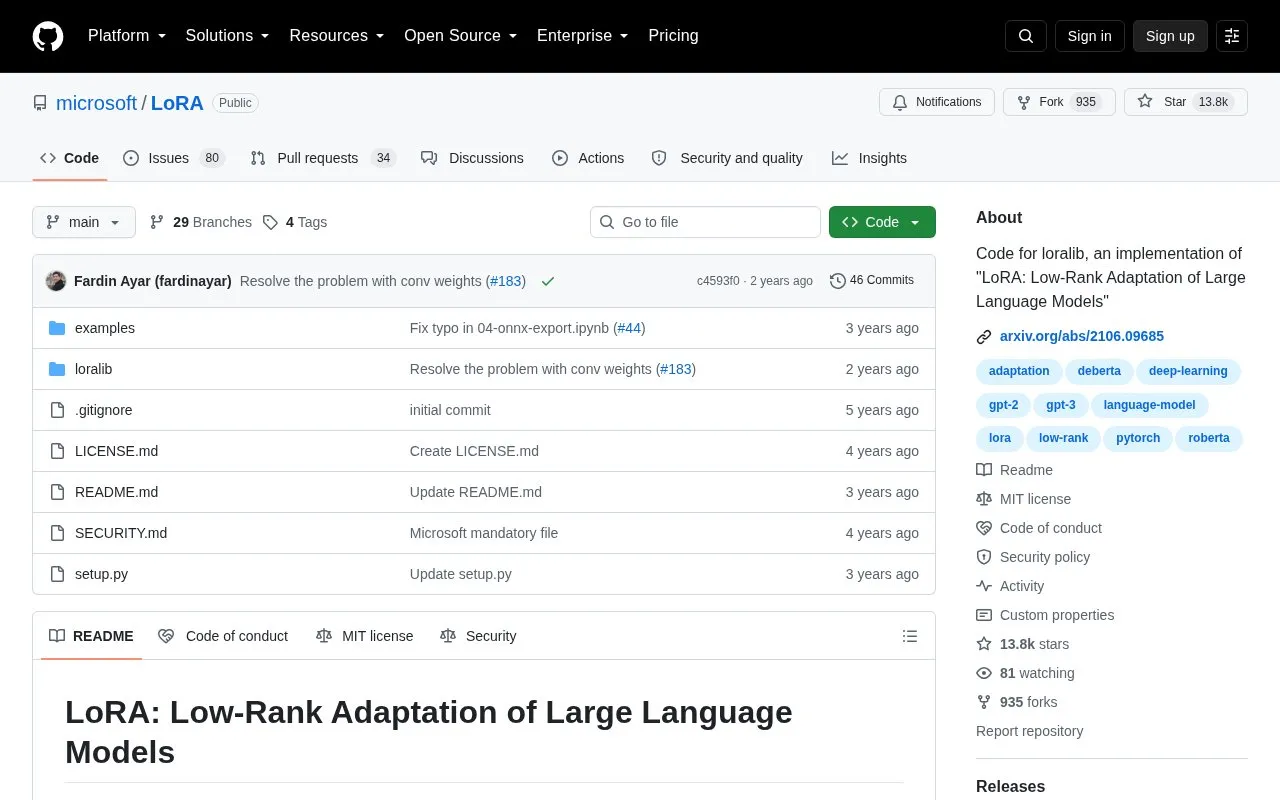Viewport: 1280px width, 800px height.
Task: Open the microsoft organization link
Action: pyautogui.click(x=96, y=103)
